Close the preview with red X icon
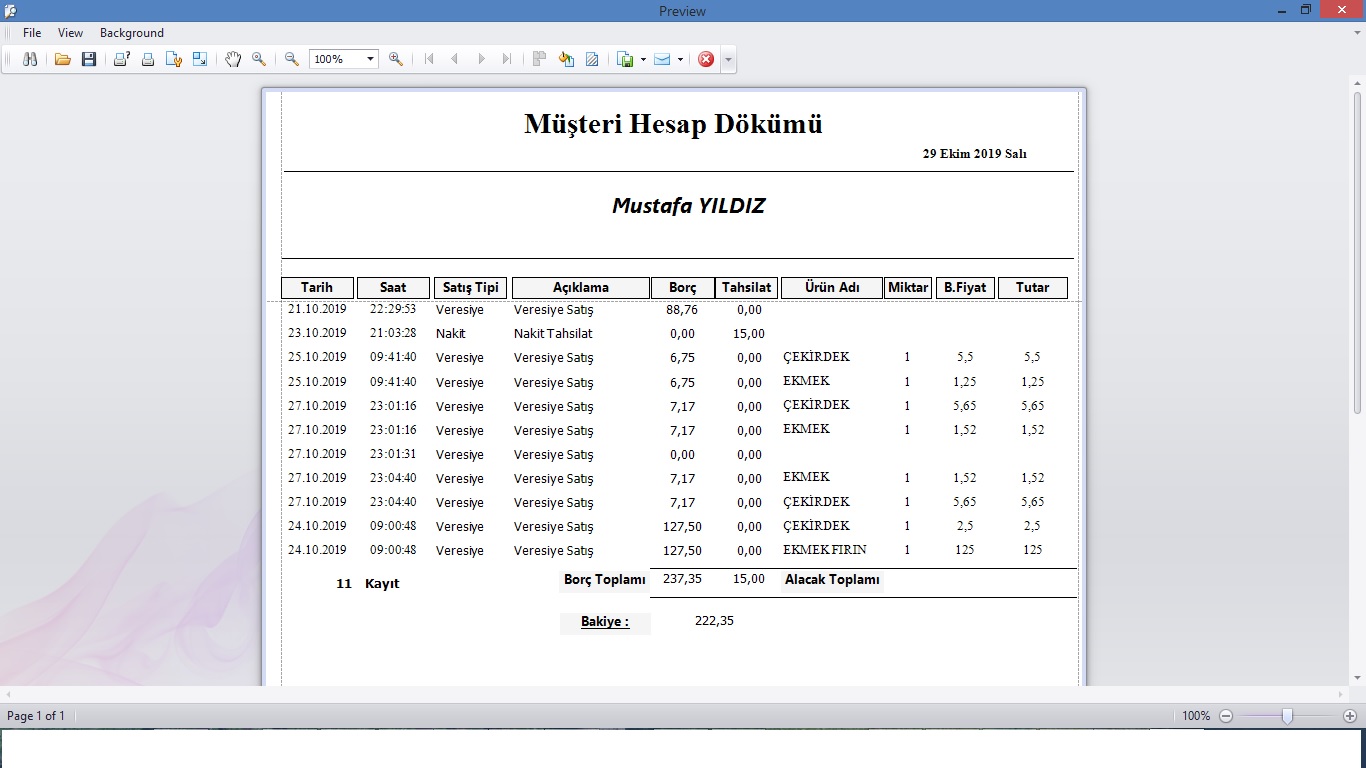Screen dimensions: 1366x768 [706, 59]
